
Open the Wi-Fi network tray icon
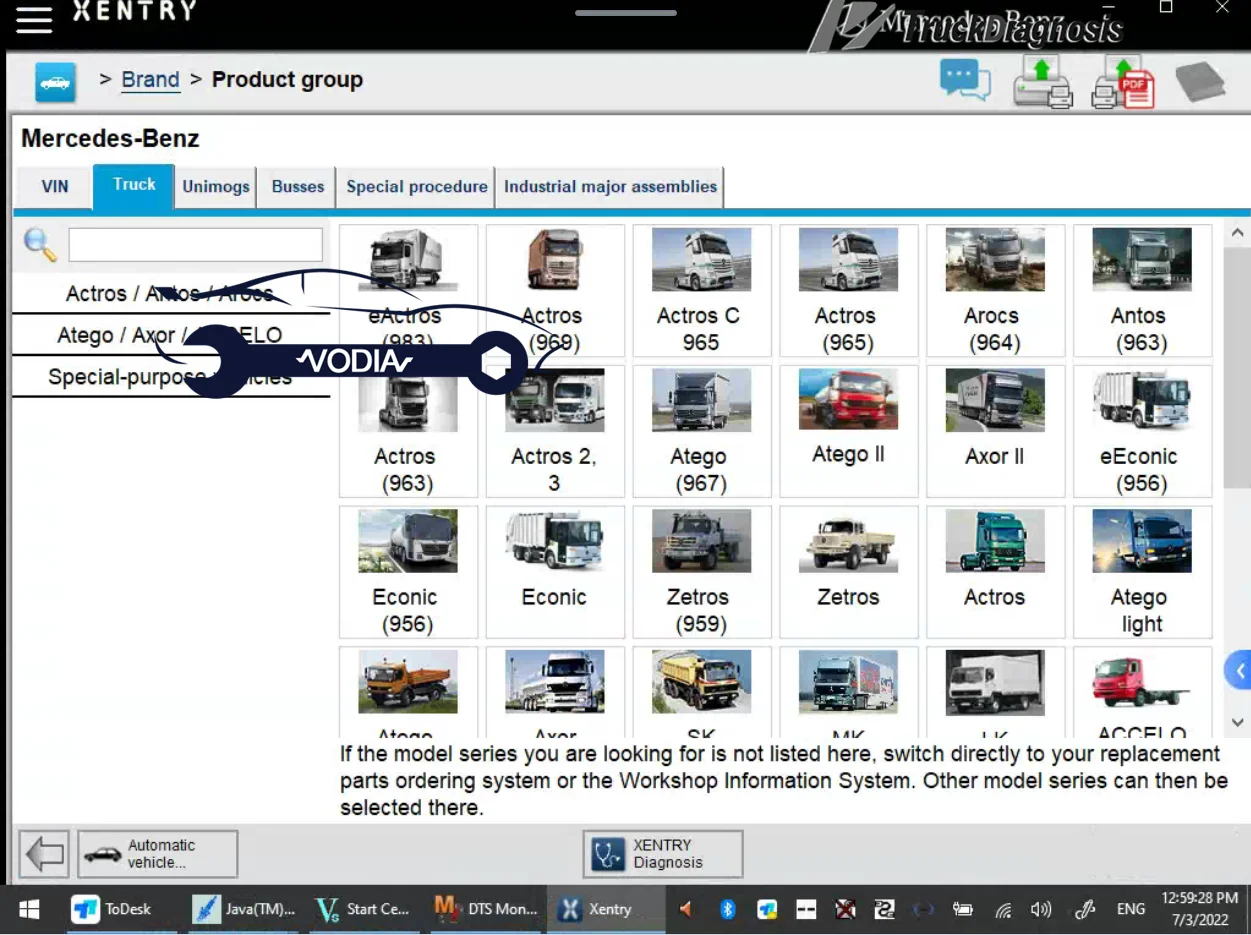tap(1003, 910)
